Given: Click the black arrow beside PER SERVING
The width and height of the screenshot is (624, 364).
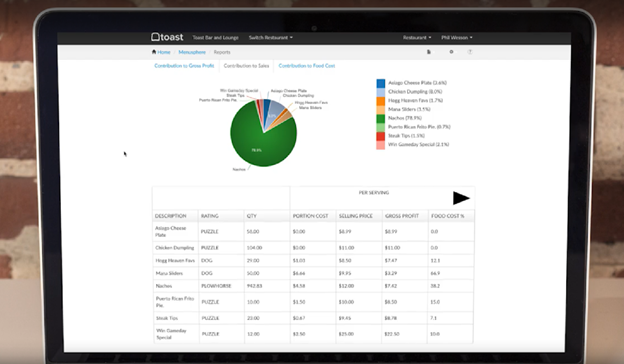Looking at the screenshot, I should click(461, 198).
